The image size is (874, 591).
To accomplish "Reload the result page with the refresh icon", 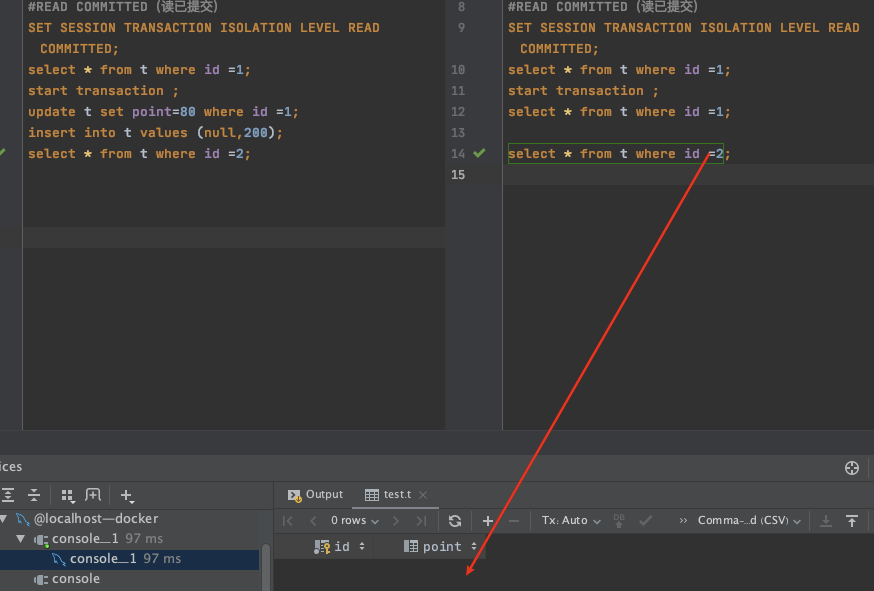I will pyautogui.click(x=455, y=521).
